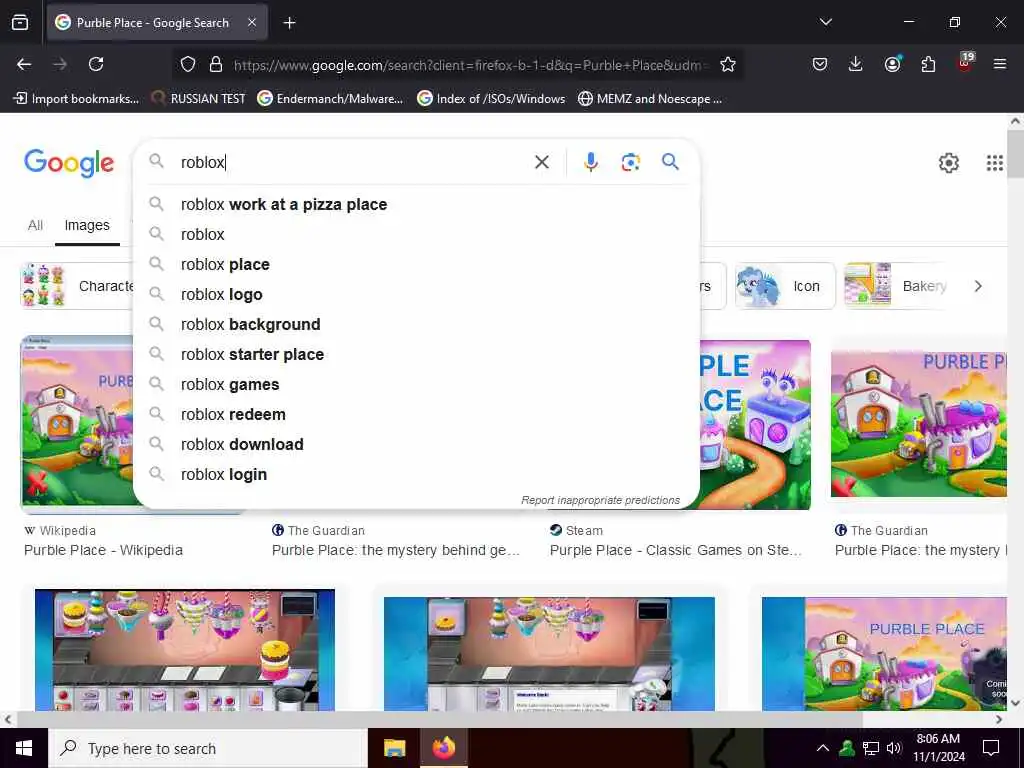Open the Steam Classic Games caption link
The width and height of the screenshot is (1024, 768).
click(x=676, y=551)
